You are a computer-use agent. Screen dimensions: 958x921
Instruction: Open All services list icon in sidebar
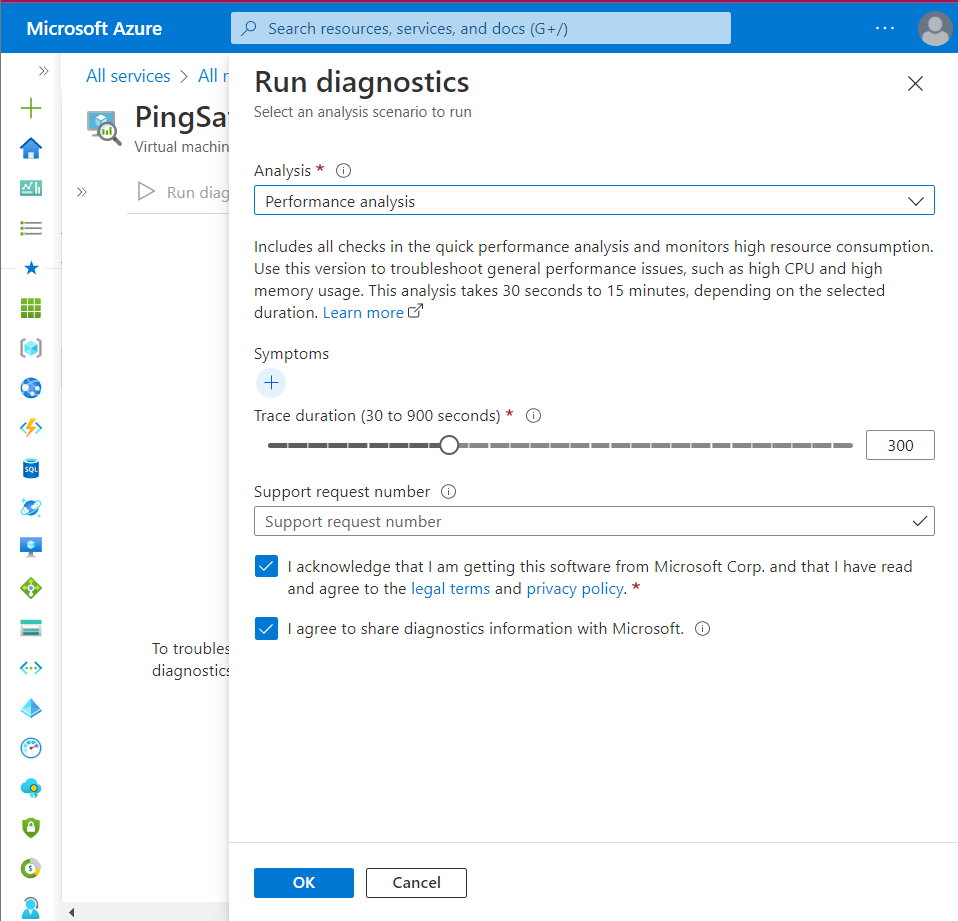pyautogui.click(x=31, y=228)
